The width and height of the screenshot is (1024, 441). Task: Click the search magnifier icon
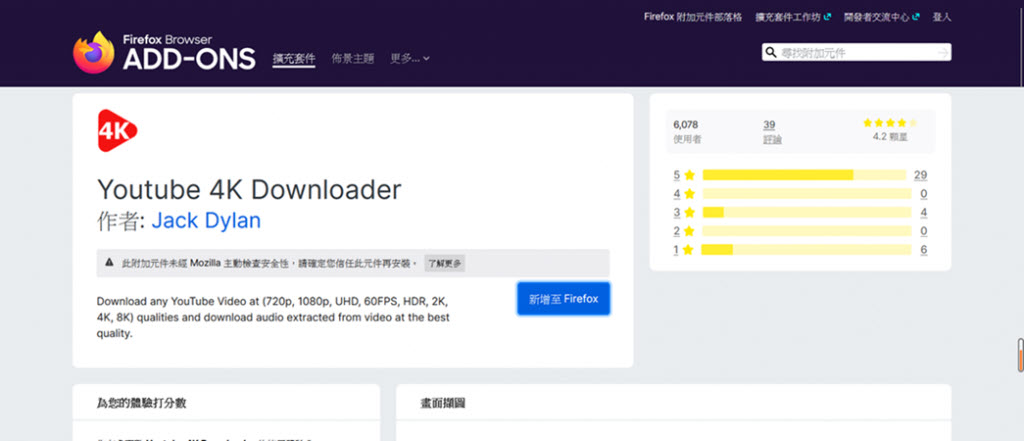(771, 52)
